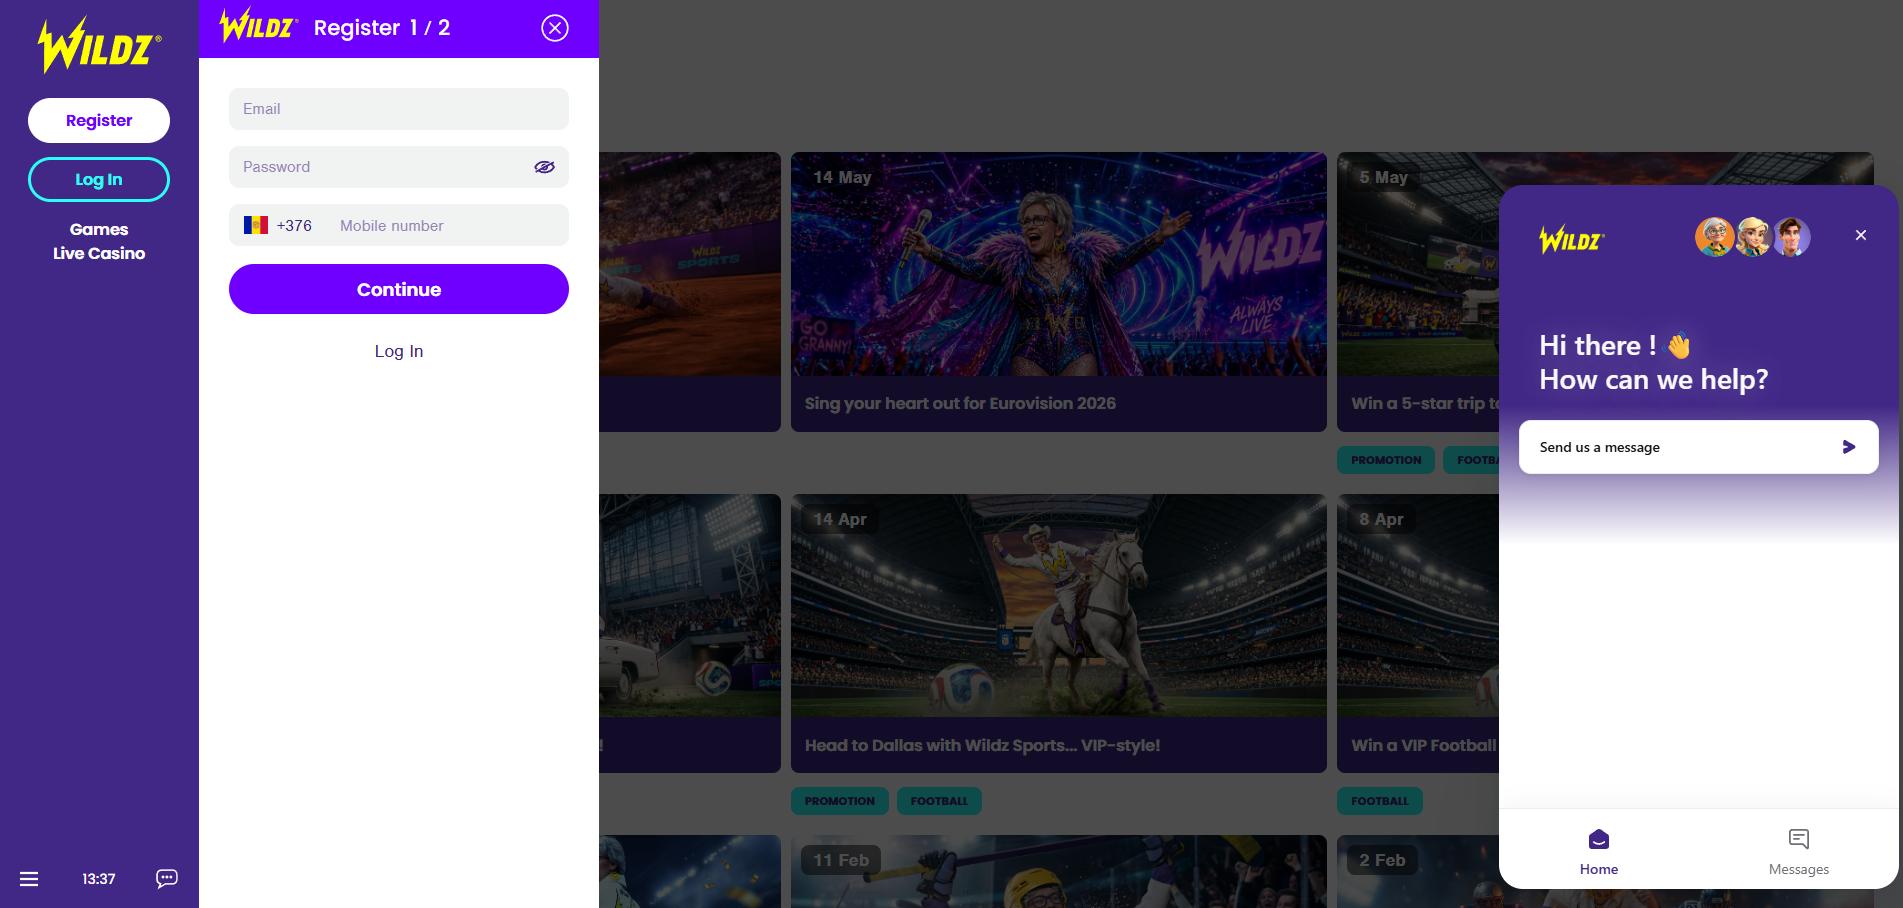Click the 13:37 clock in the sidebar
The image size is (1903, 908).
tap(99, 879)
